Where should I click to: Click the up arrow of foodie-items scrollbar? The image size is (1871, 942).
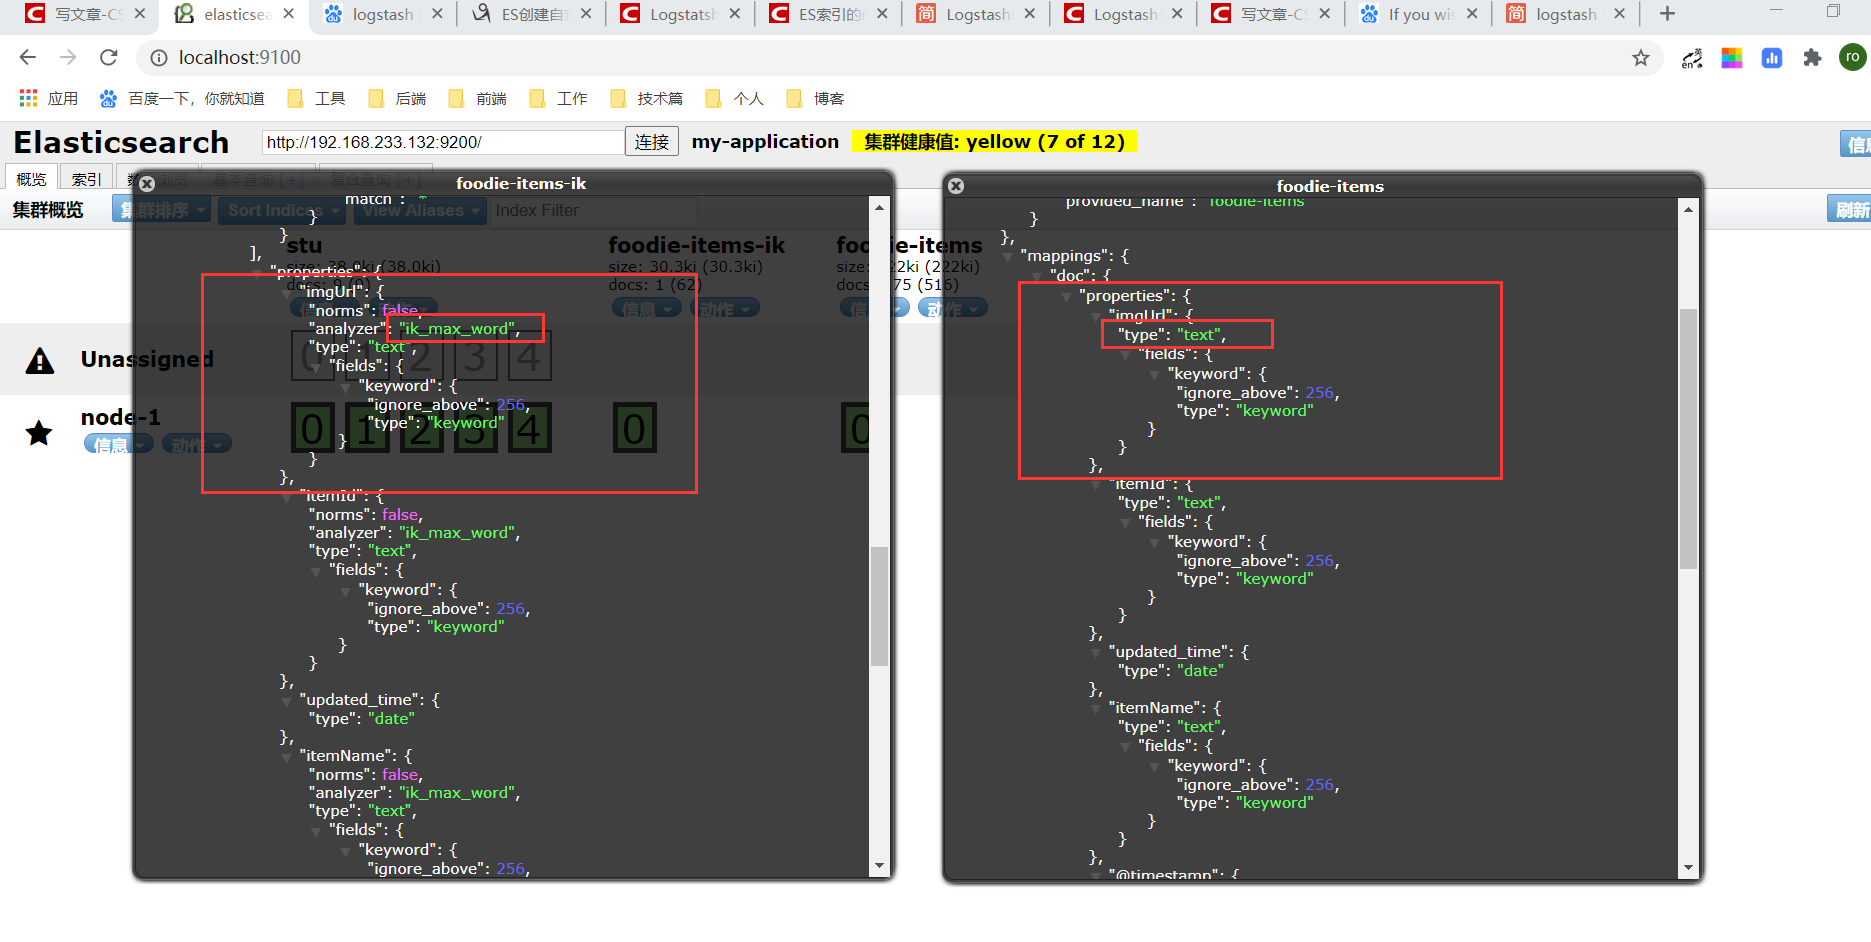[x=1688, y=209]
